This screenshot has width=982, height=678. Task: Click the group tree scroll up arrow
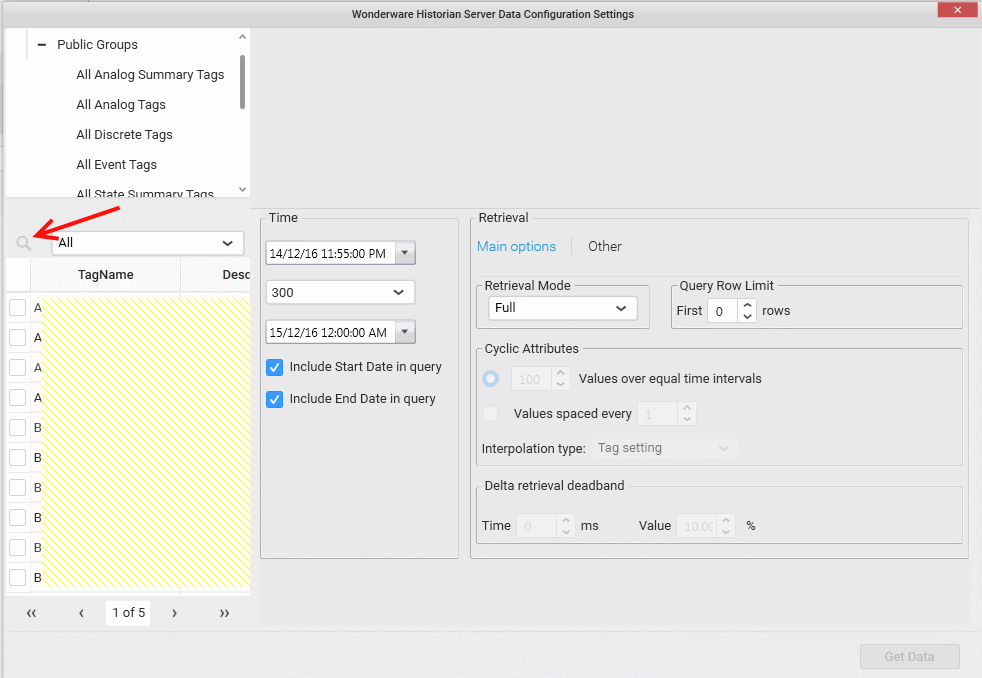(x=242, y=37)
